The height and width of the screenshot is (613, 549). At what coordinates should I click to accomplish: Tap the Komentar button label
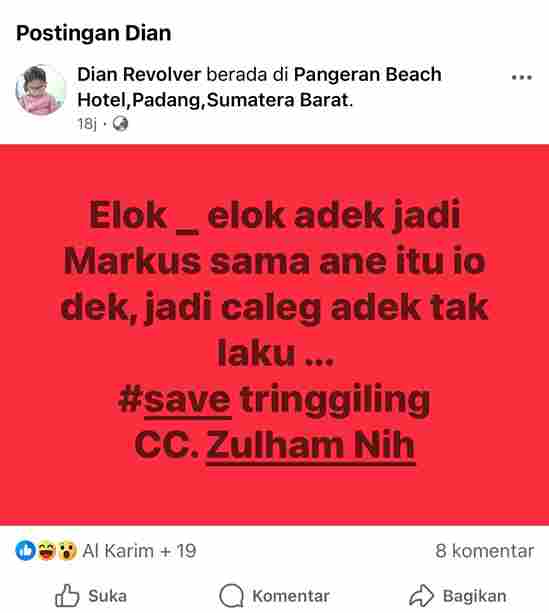(x=291, y=596)
